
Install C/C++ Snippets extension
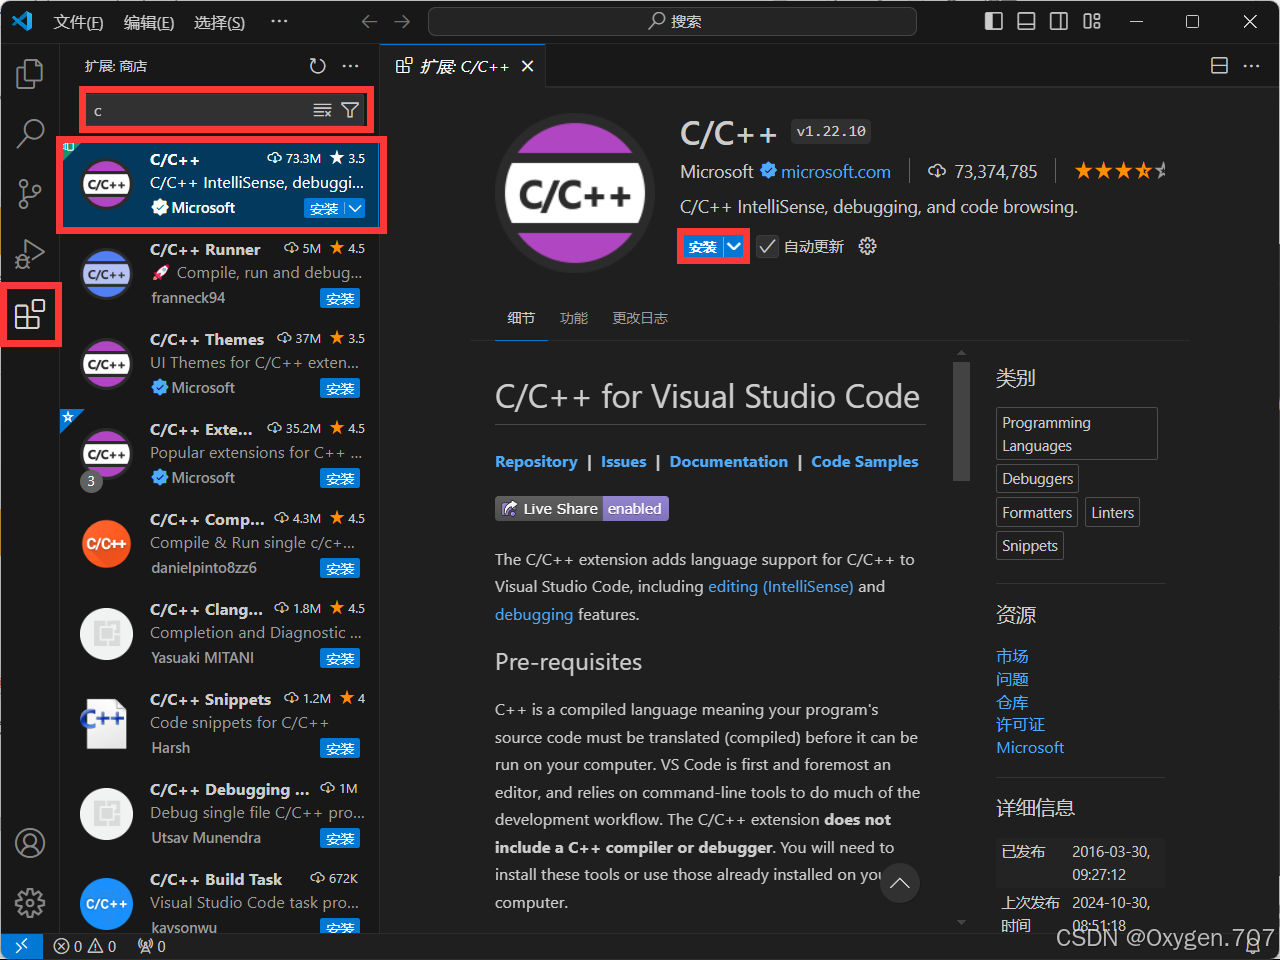coord(340,748)
